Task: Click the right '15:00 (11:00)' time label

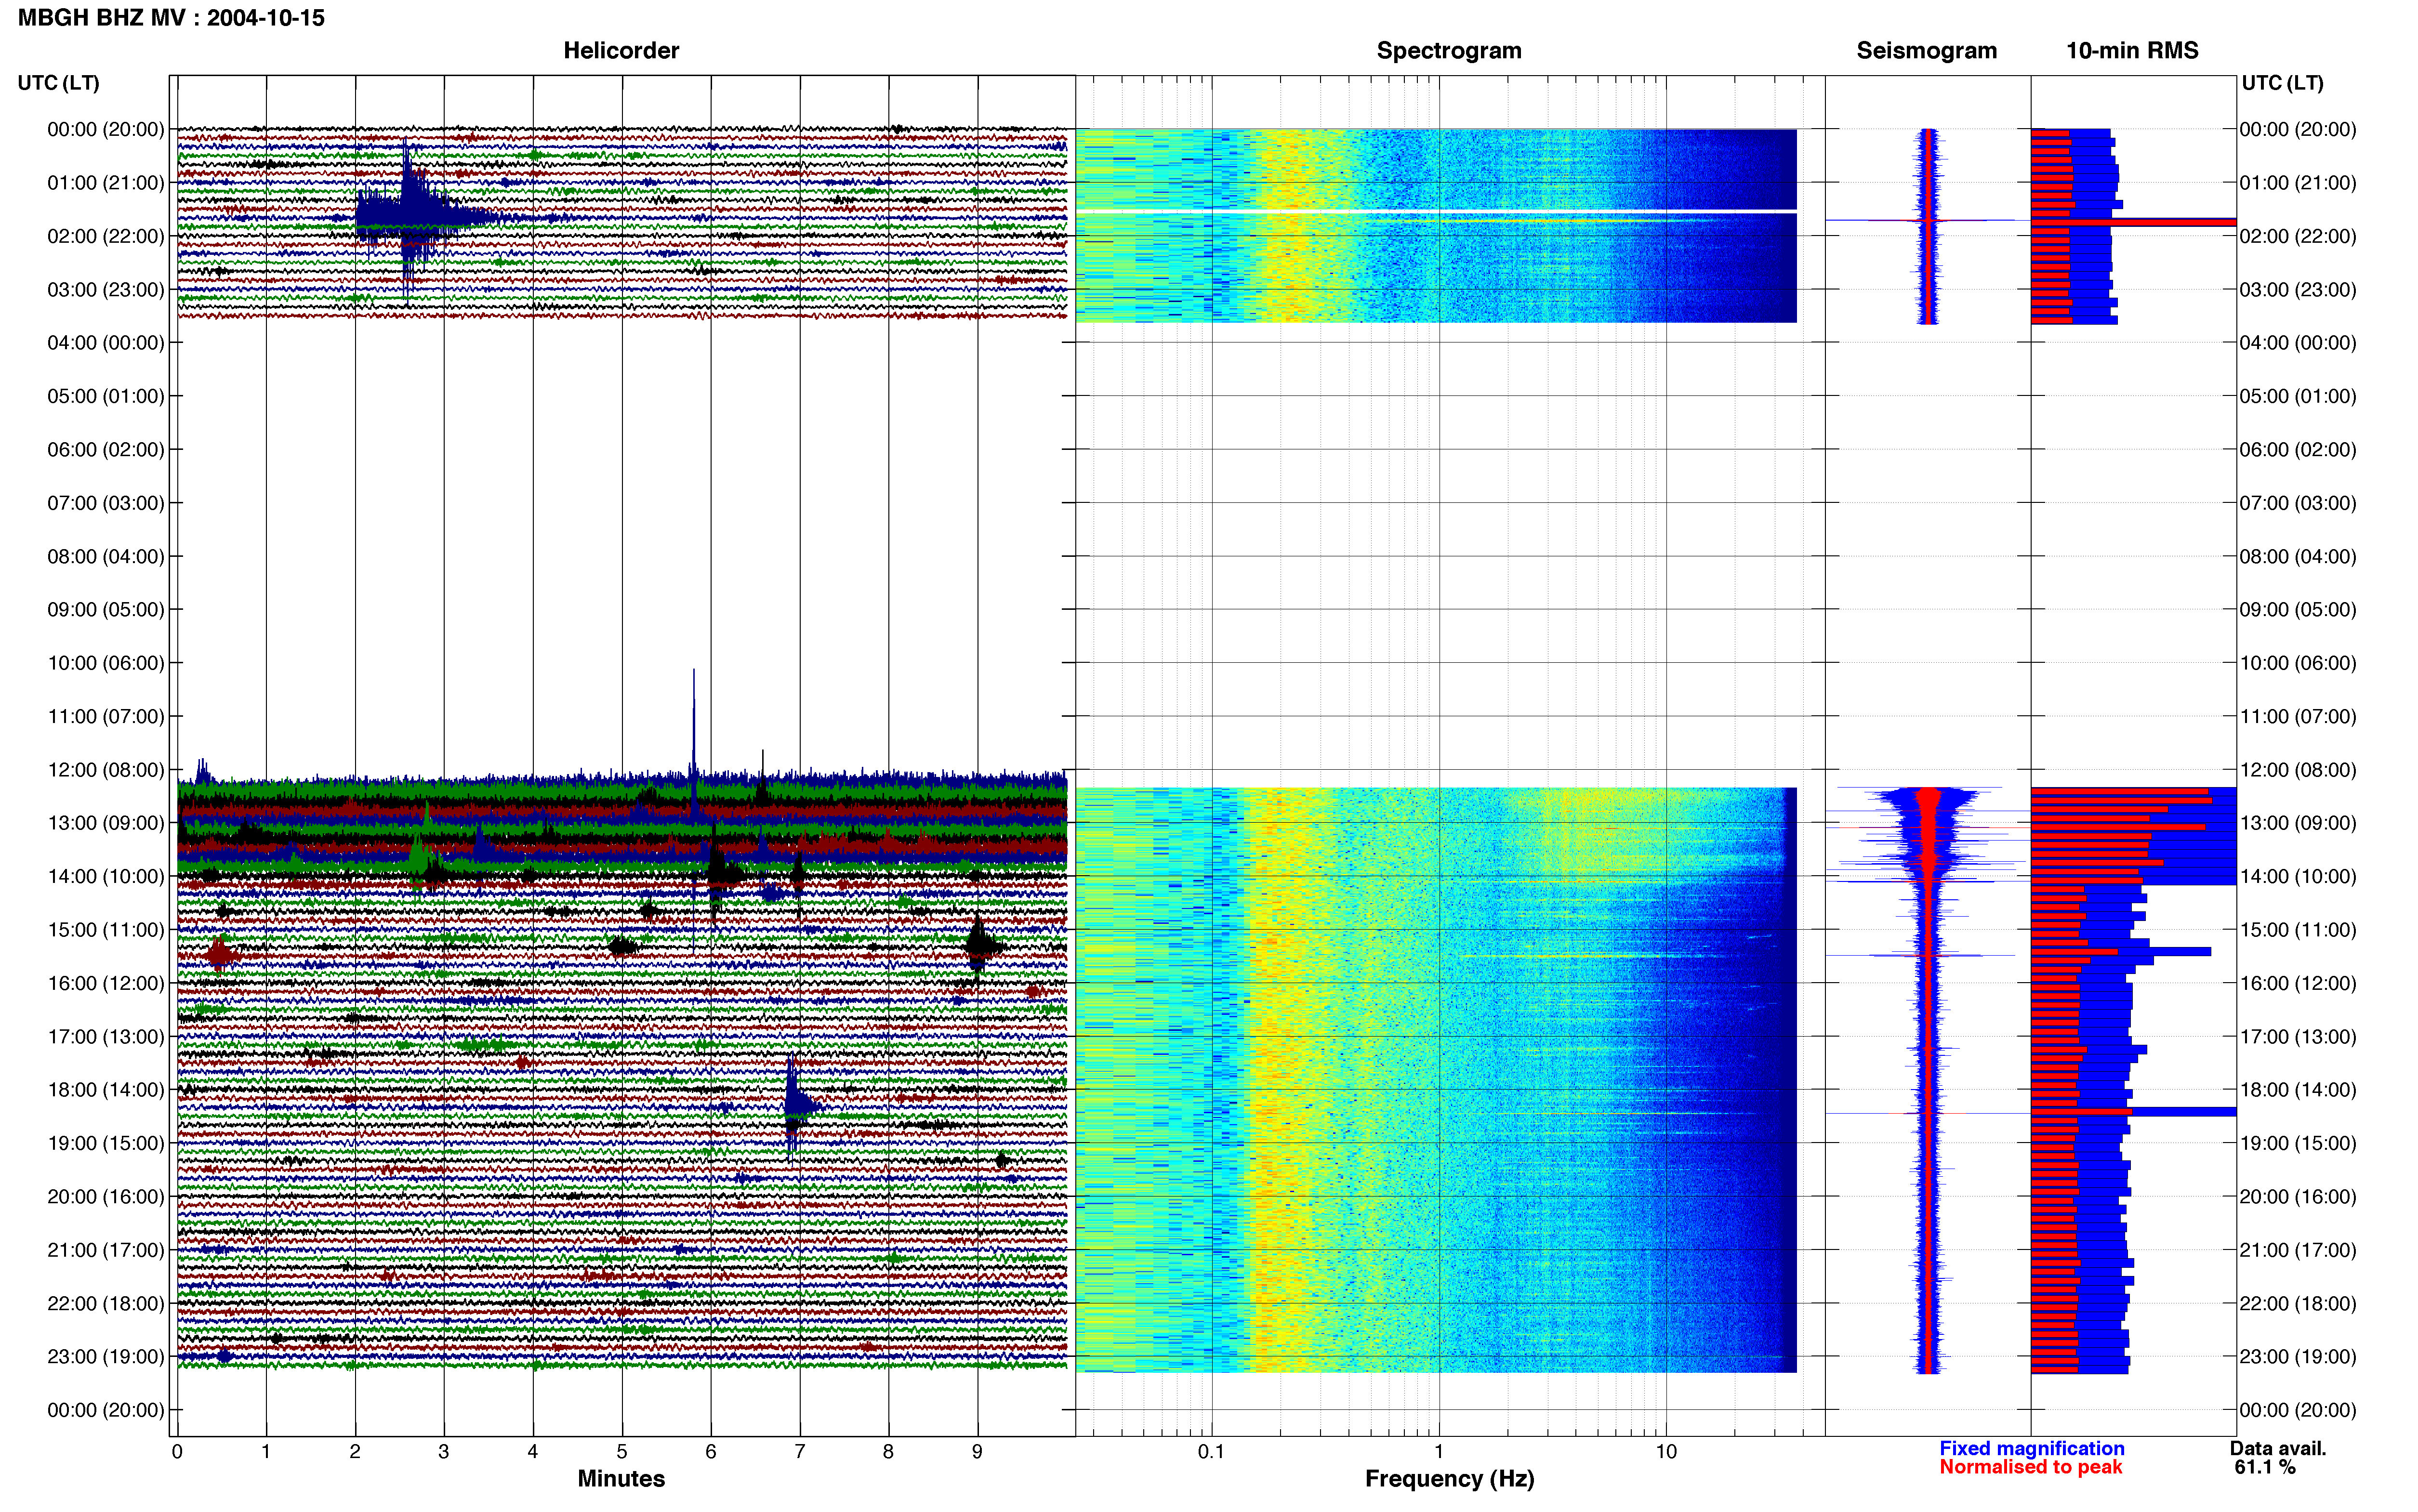Action: point(2298,930)
